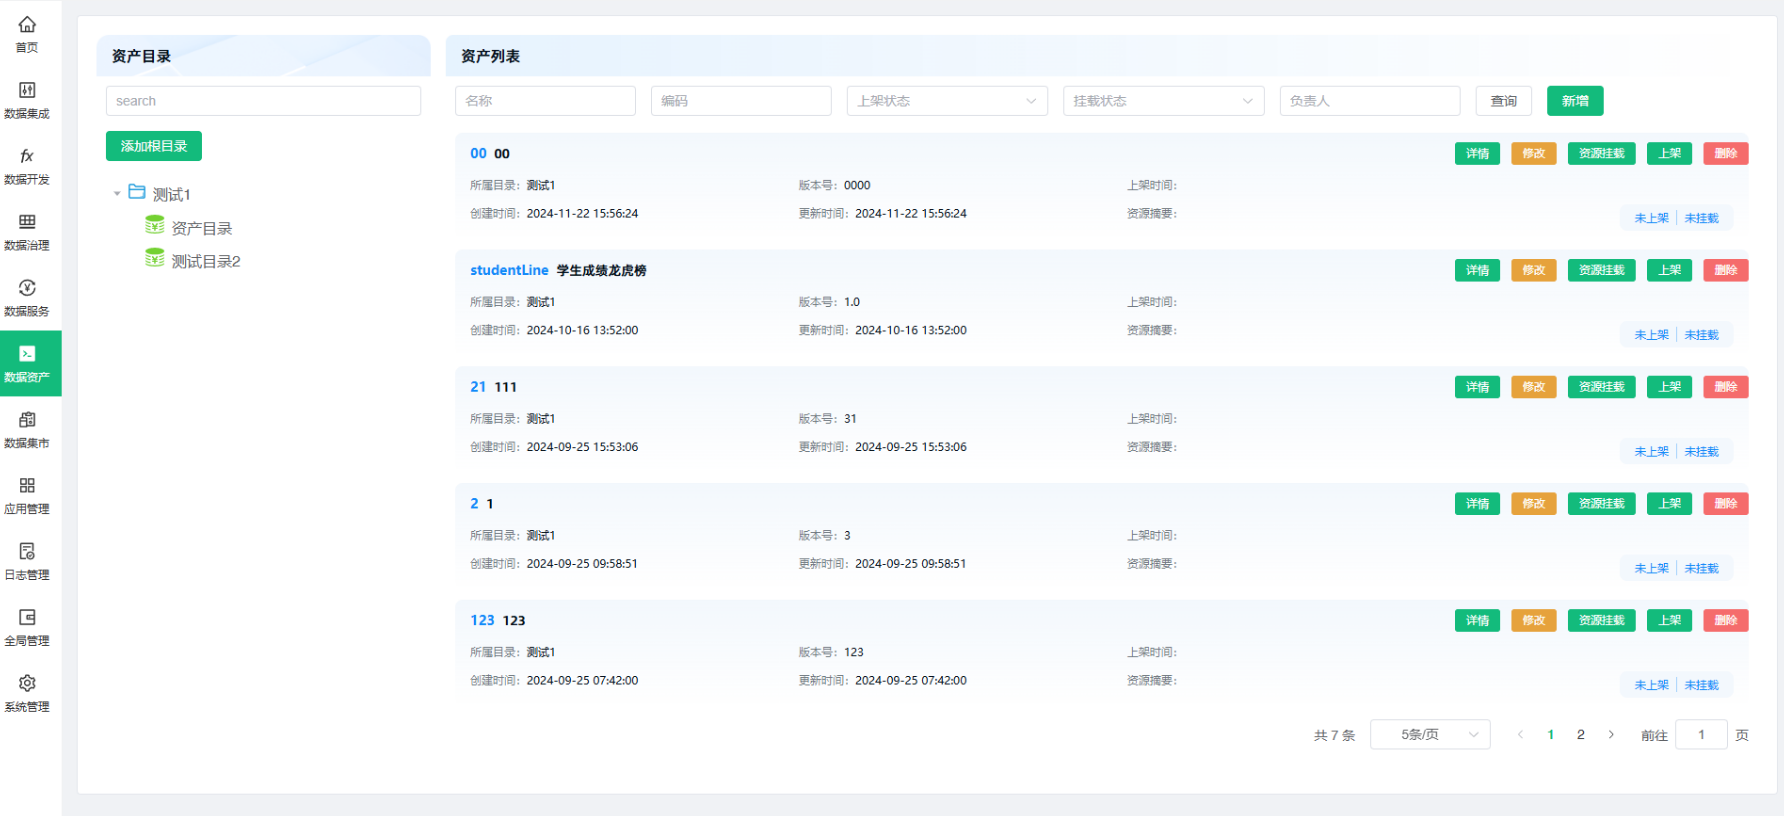Select 测试目录2 in asset tree
Screen dimensions: 1784x816
point(205,261)
